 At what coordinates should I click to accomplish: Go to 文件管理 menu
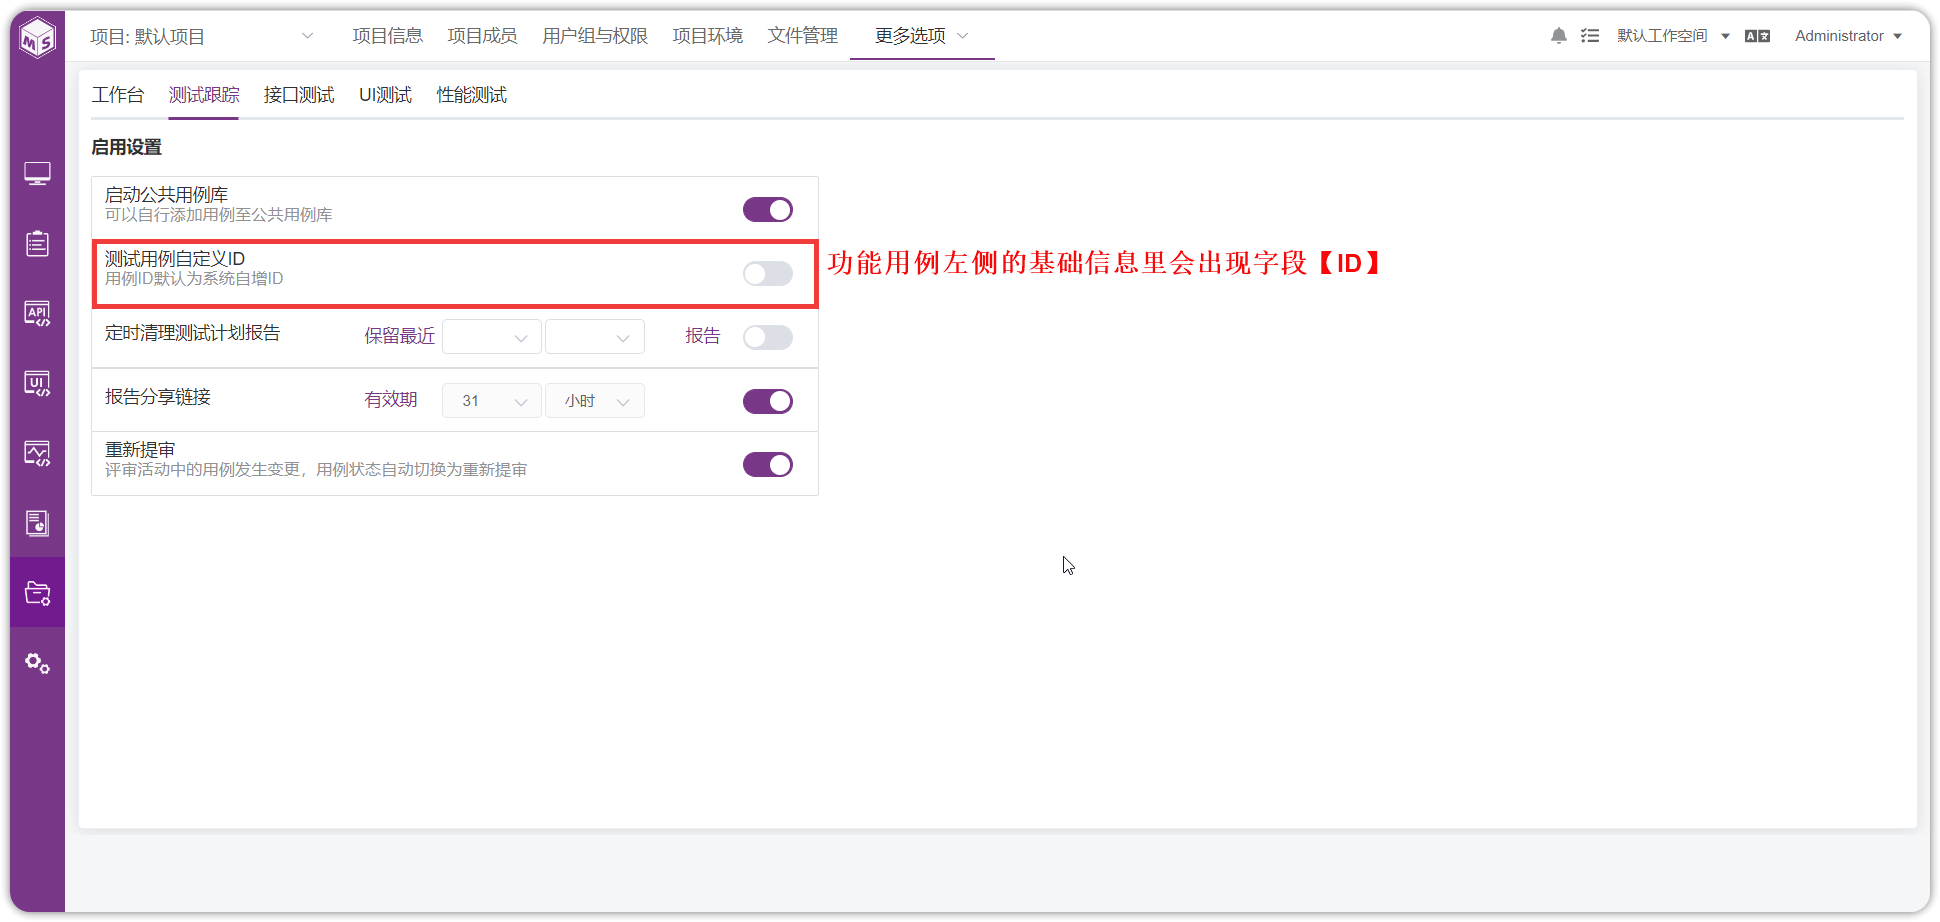click(x=803, y=36)
